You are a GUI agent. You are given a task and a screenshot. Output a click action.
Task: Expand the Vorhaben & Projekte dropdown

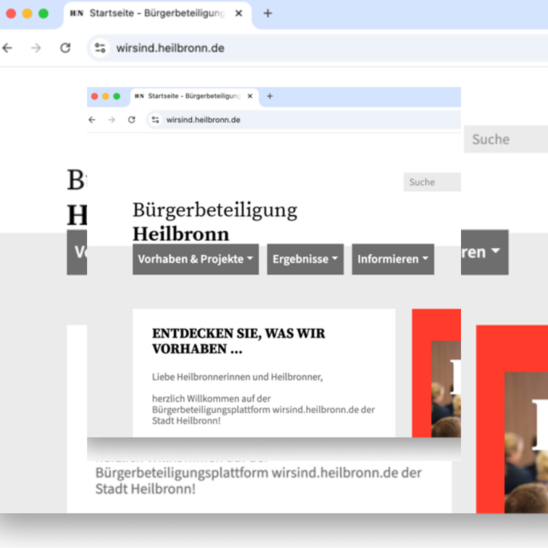click(x=196, y=259)
